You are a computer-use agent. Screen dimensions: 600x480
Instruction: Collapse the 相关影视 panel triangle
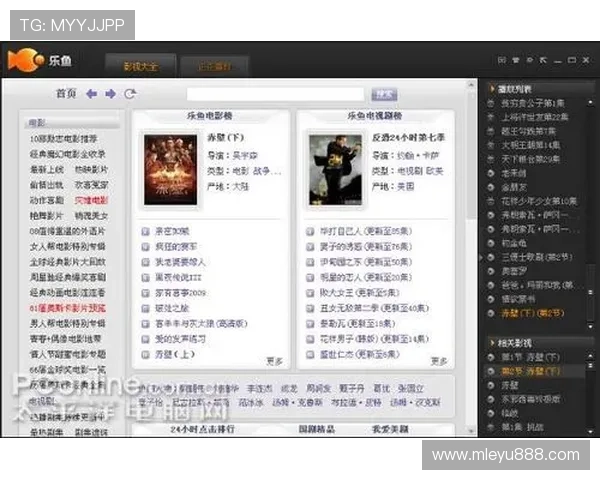[x=492, y=343]
